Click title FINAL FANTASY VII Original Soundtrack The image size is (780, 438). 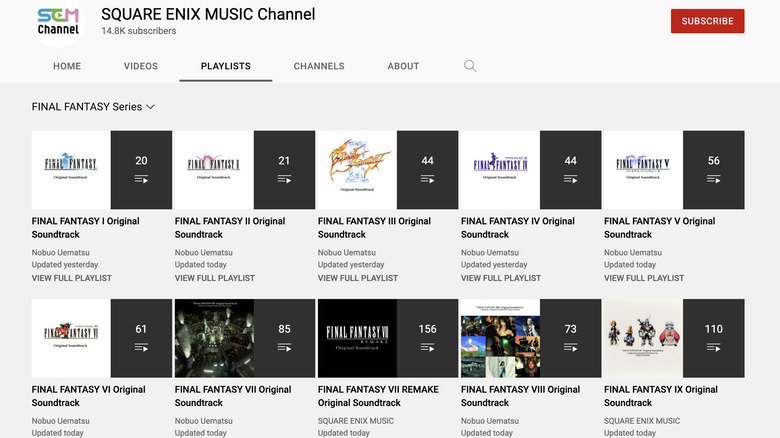point(233,396)
